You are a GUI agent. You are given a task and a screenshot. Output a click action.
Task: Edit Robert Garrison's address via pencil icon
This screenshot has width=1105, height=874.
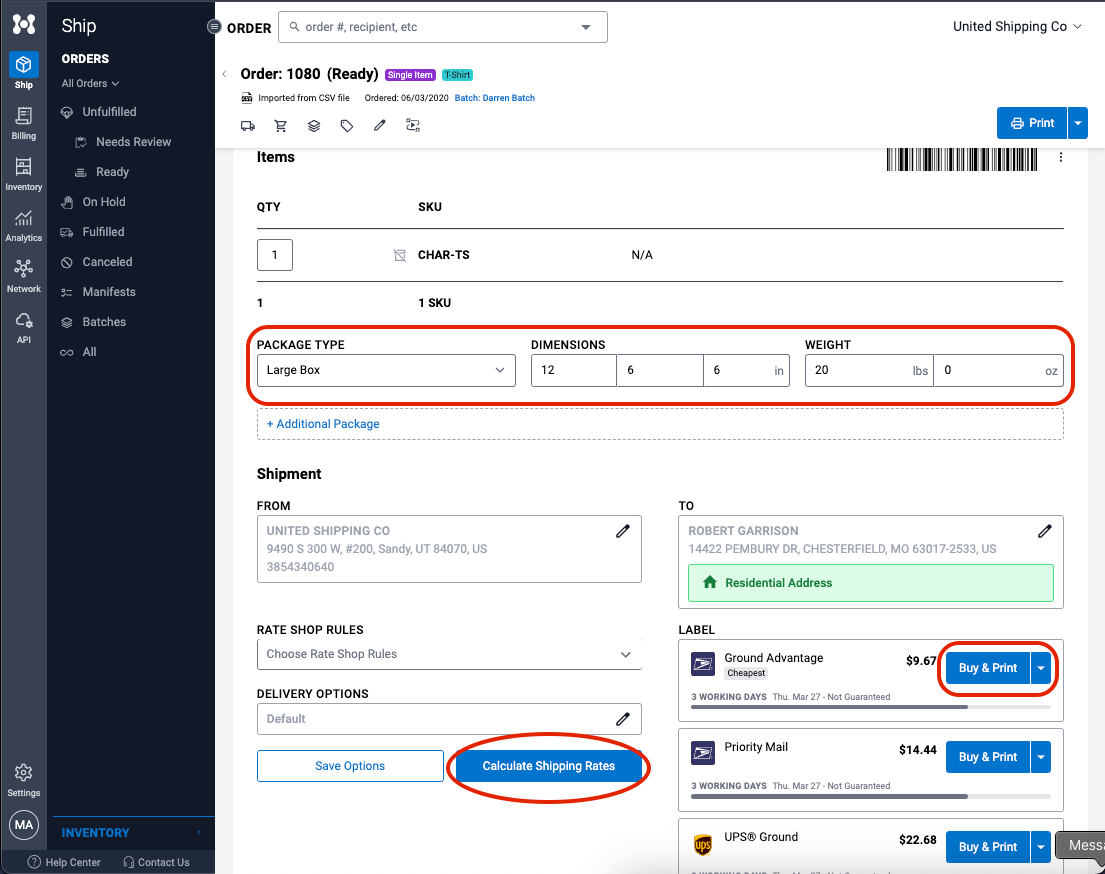[1045, 531]
